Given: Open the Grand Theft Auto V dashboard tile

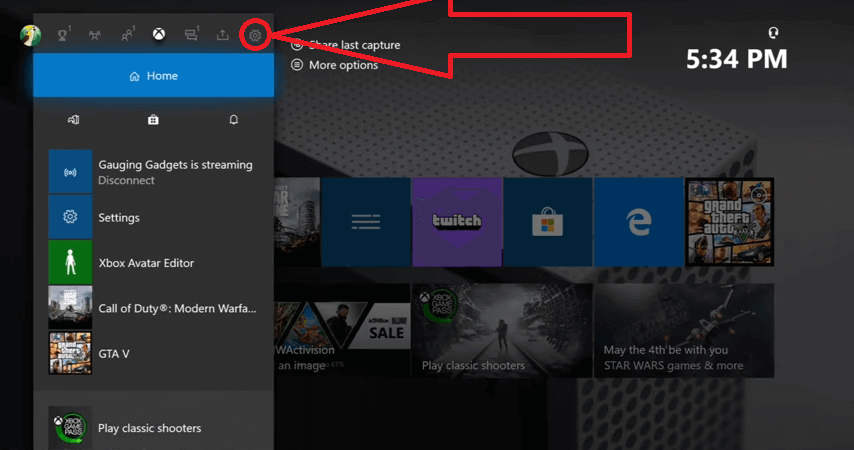Looking at the screenshot, I should coord(729,222).
